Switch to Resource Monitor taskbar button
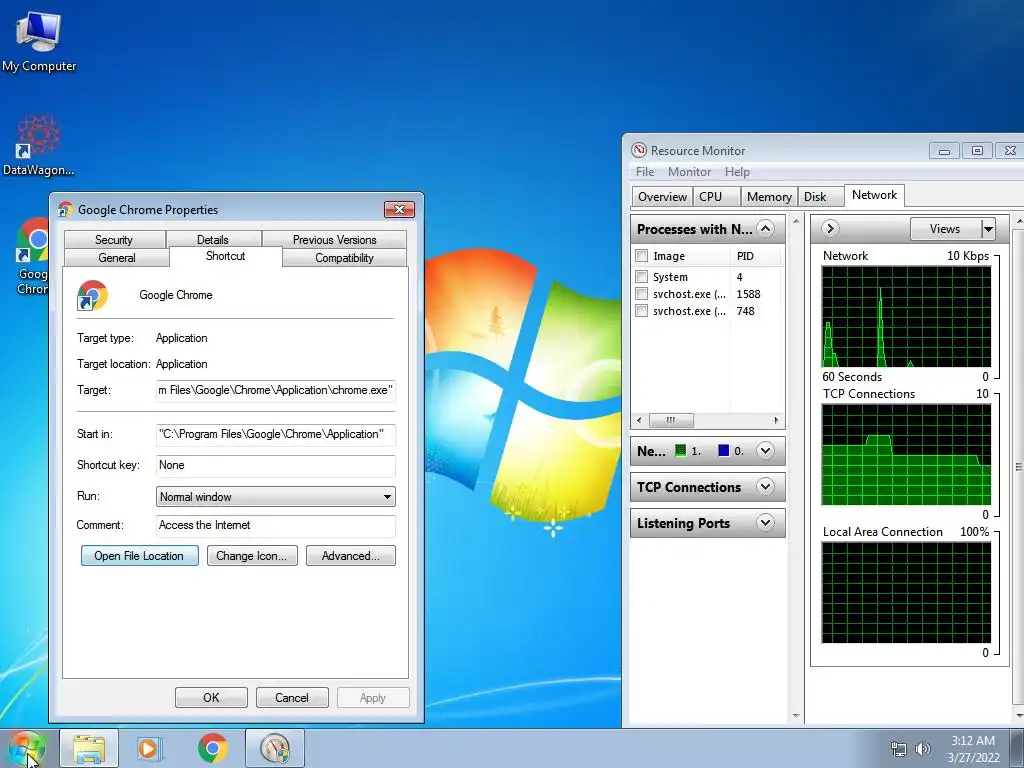The width and height of the screenshot is (1024, 768). pos(275,748)
